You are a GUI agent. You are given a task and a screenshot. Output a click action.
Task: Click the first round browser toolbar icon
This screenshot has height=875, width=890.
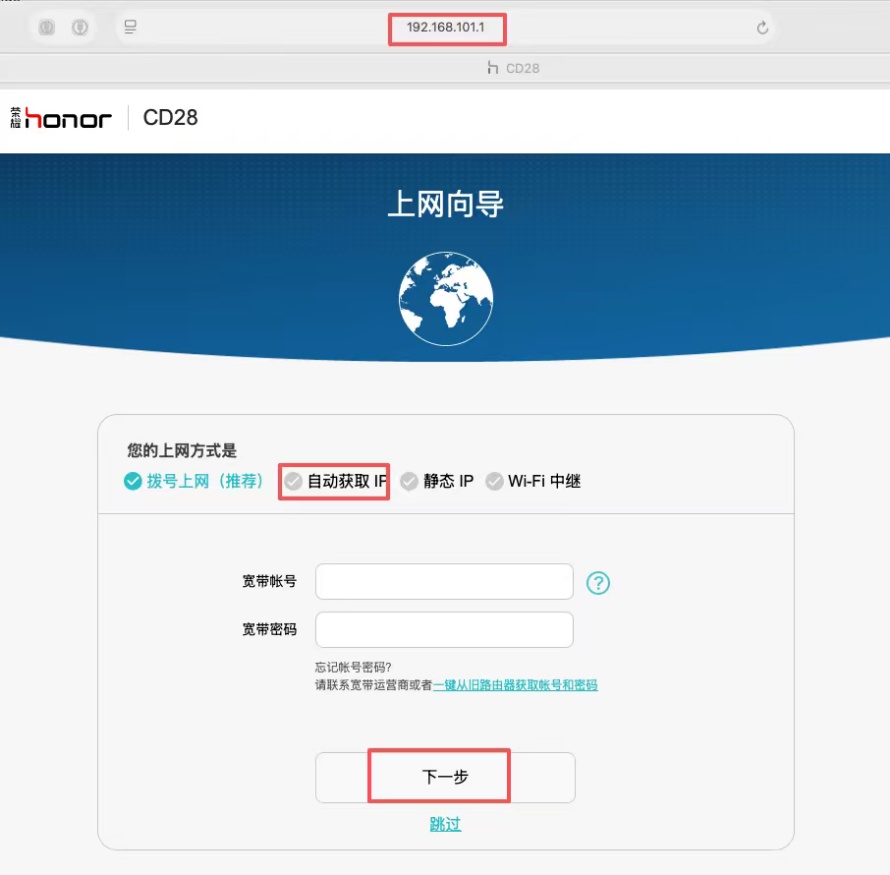pos(47,27)
